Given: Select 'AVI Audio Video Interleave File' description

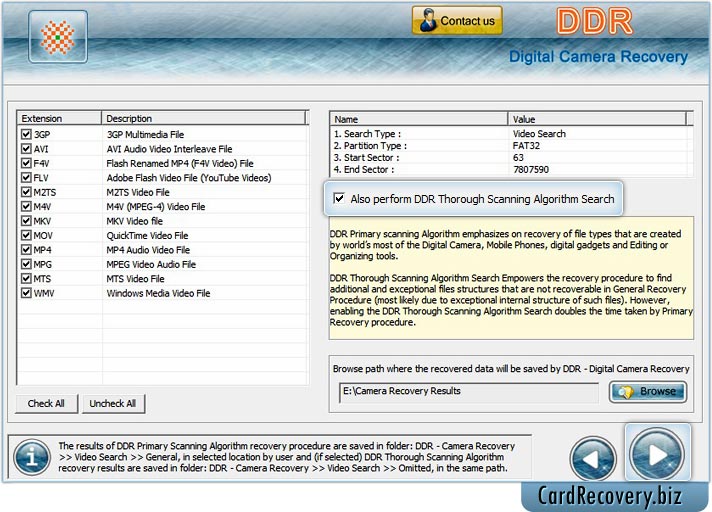Looking at the screenshot, I should (169, 149).
